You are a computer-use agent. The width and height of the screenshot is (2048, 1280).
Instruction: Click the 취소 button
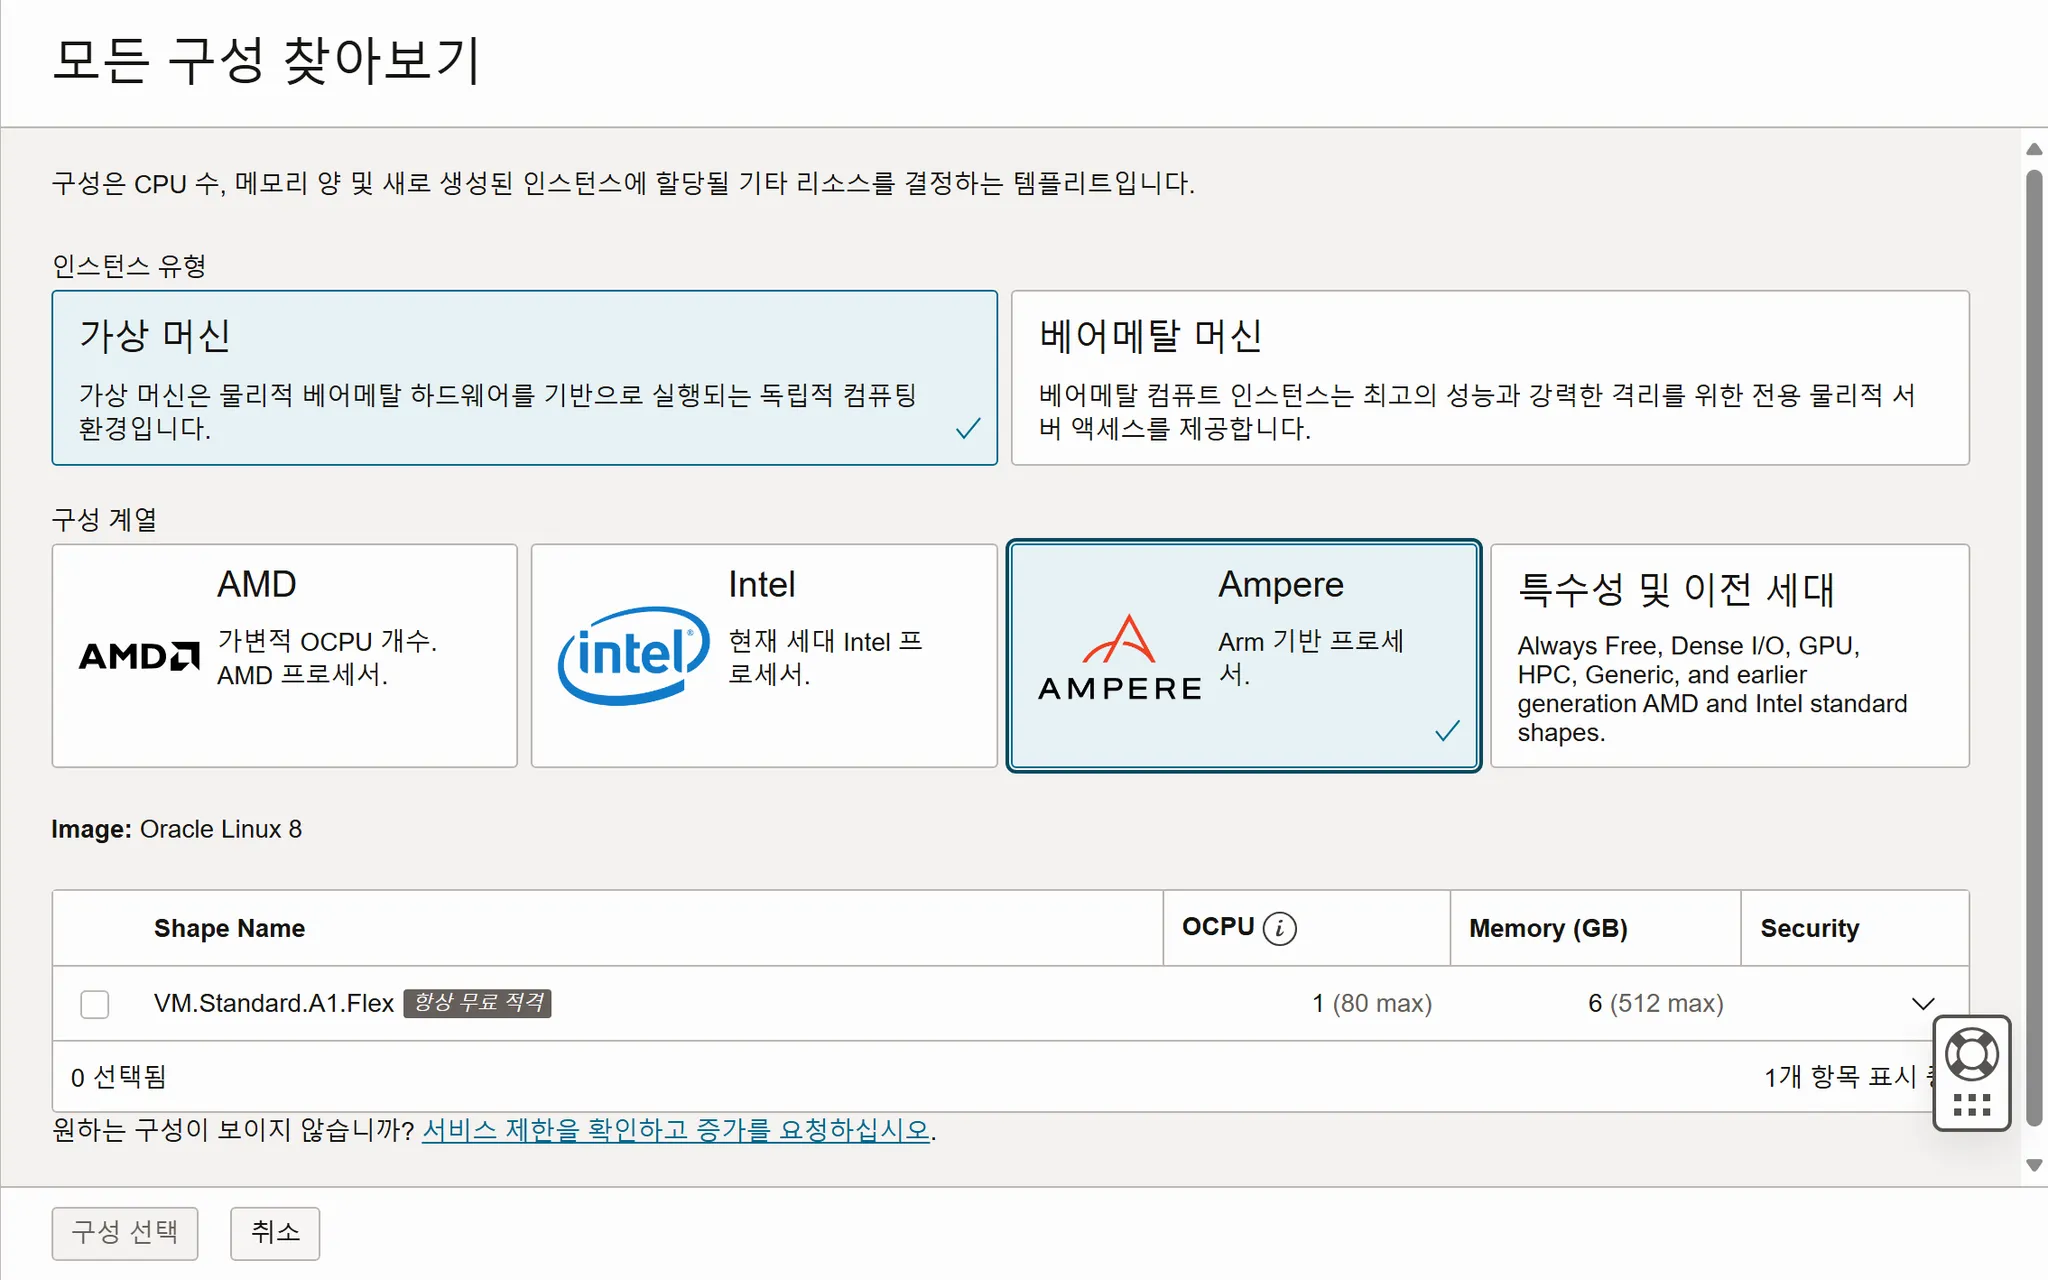(275, 1232)
